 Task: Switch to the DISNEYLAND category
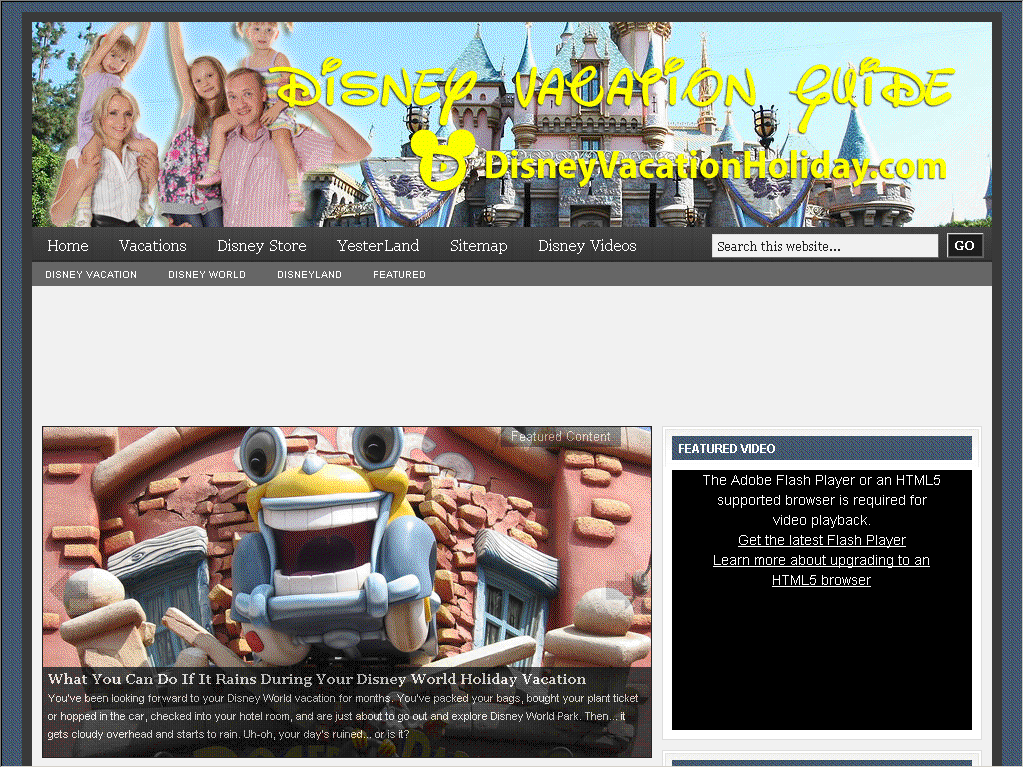tap(310, 275)
